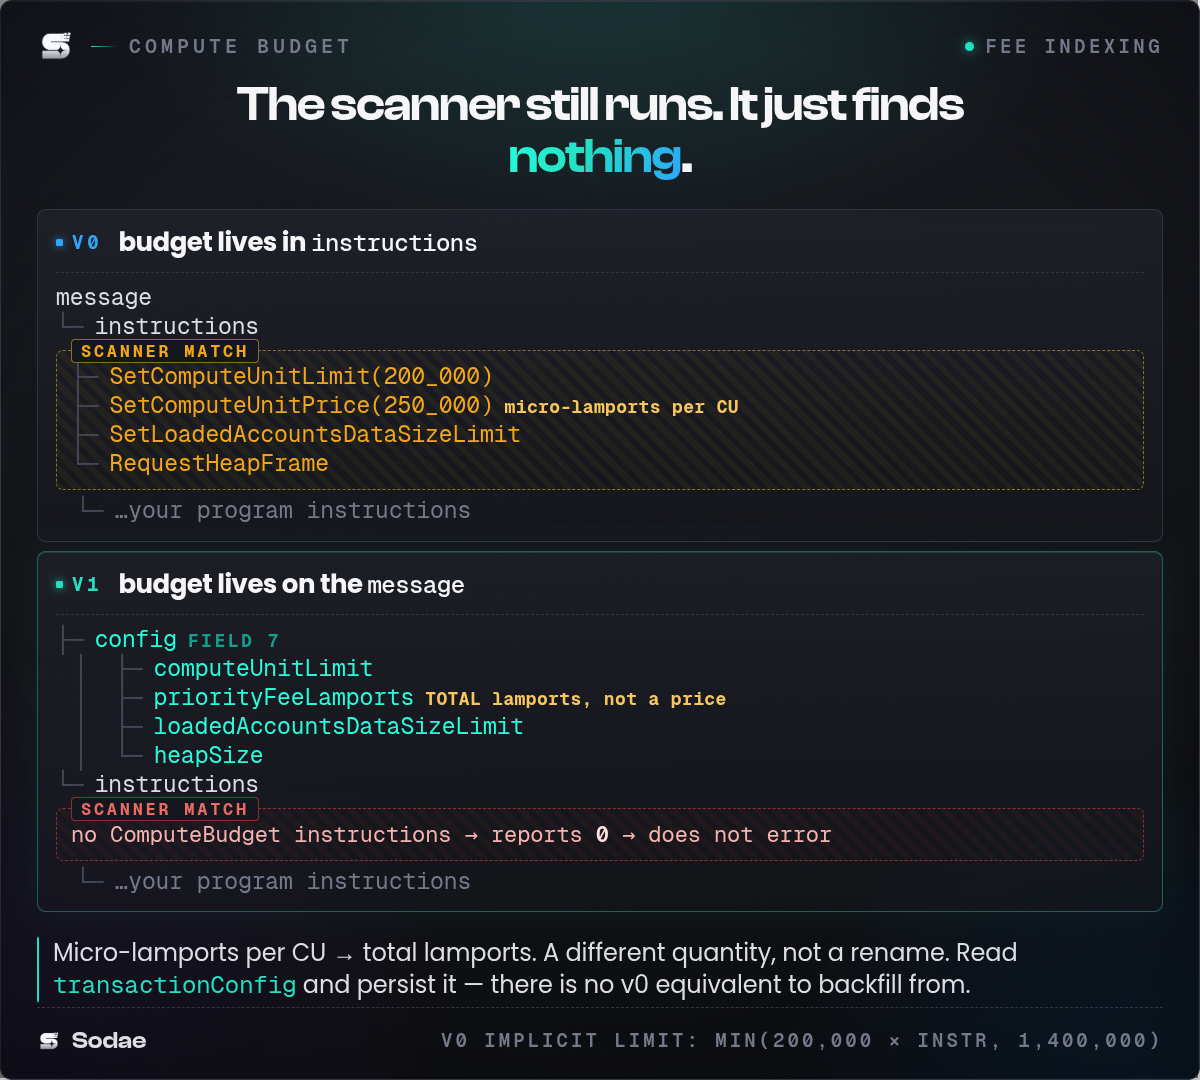Image resolution: width=1200 pixels, height=1080 pixels.
Task: Expand the config FIELD 7 node
Action: pos(187,639)
